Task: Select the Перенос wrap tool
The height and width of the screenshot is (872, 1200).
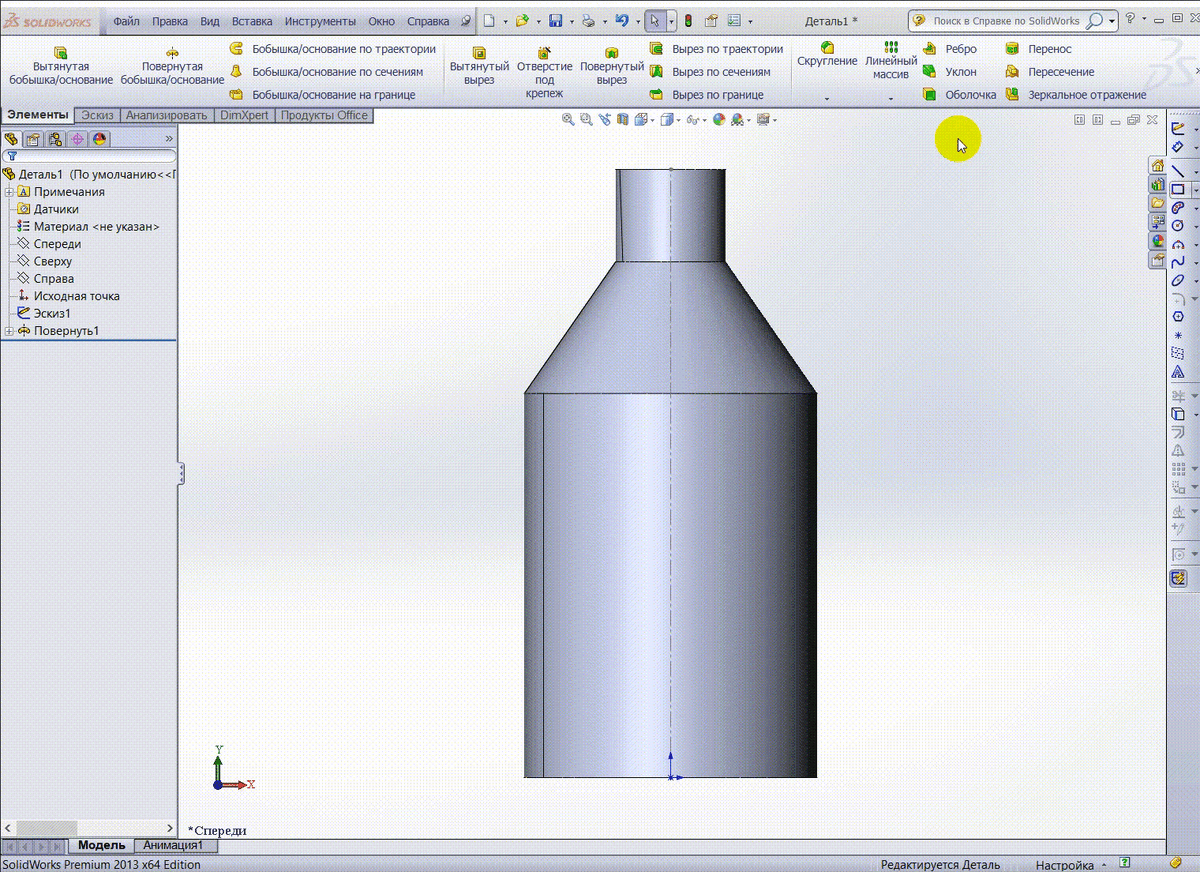Action: [x=1038, y=49]
